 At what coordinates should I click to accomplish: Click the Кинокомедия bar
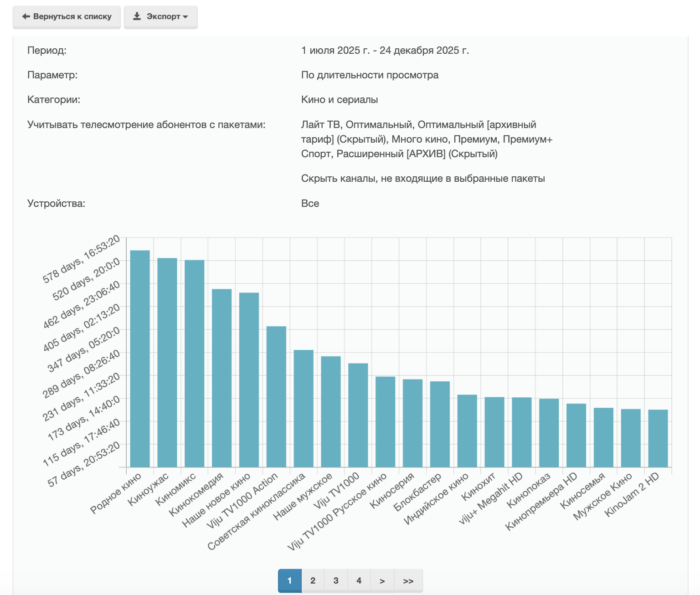point(221,377)
